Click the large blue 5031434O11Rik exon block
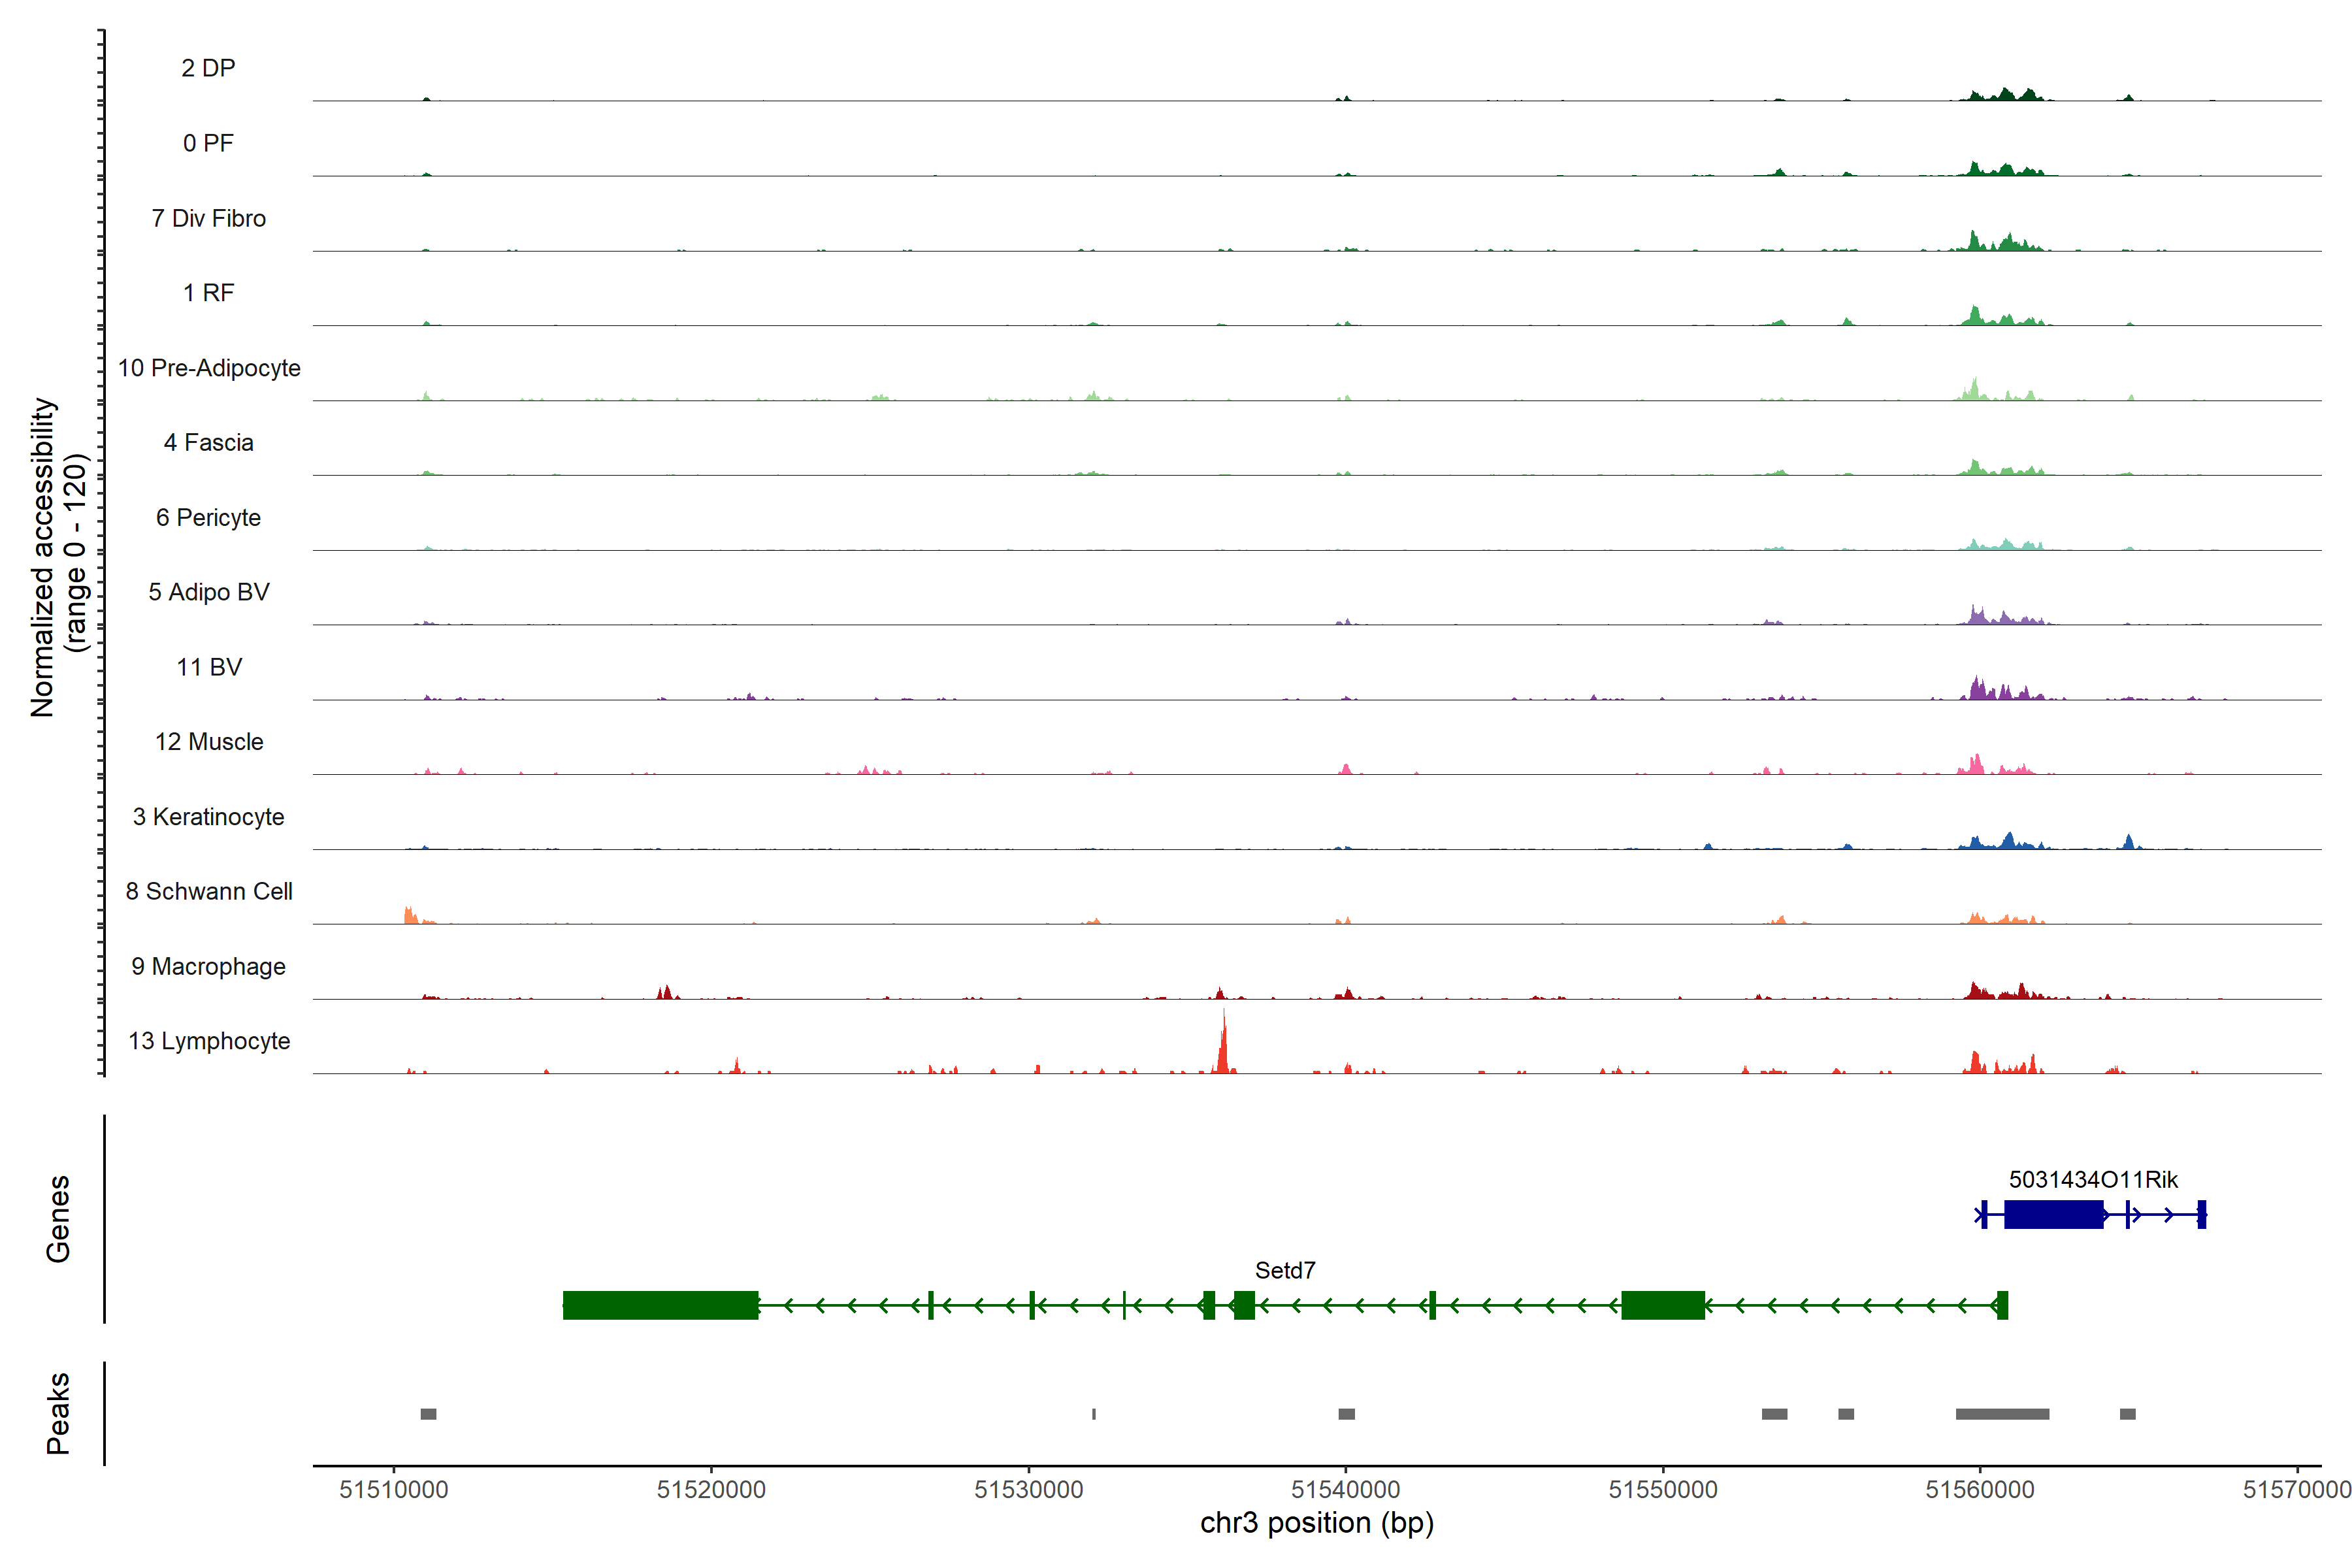Viewport: 2352px width, 1568px height. tap(2054, 1214)
